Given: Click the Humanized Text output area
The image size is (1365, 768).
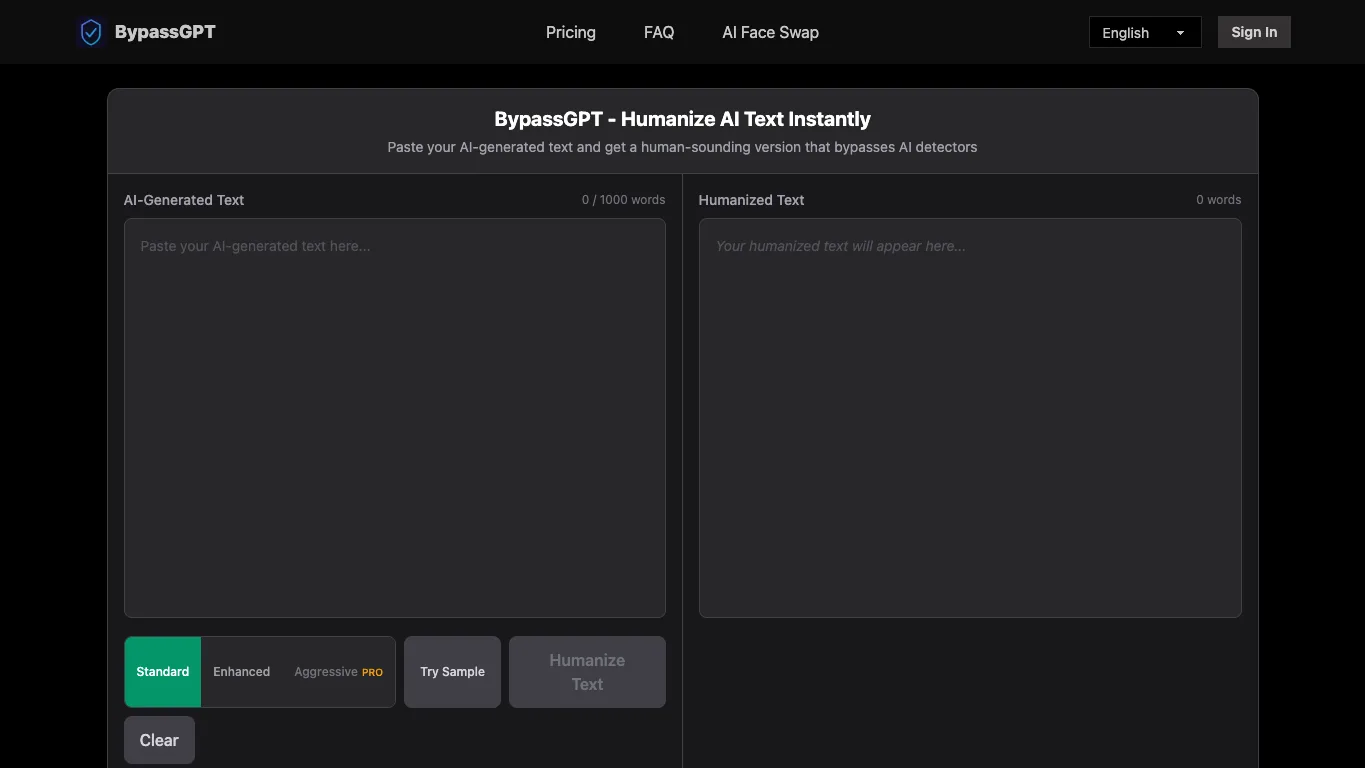Looking at the screenshot, I should click(x=970, y=418).
